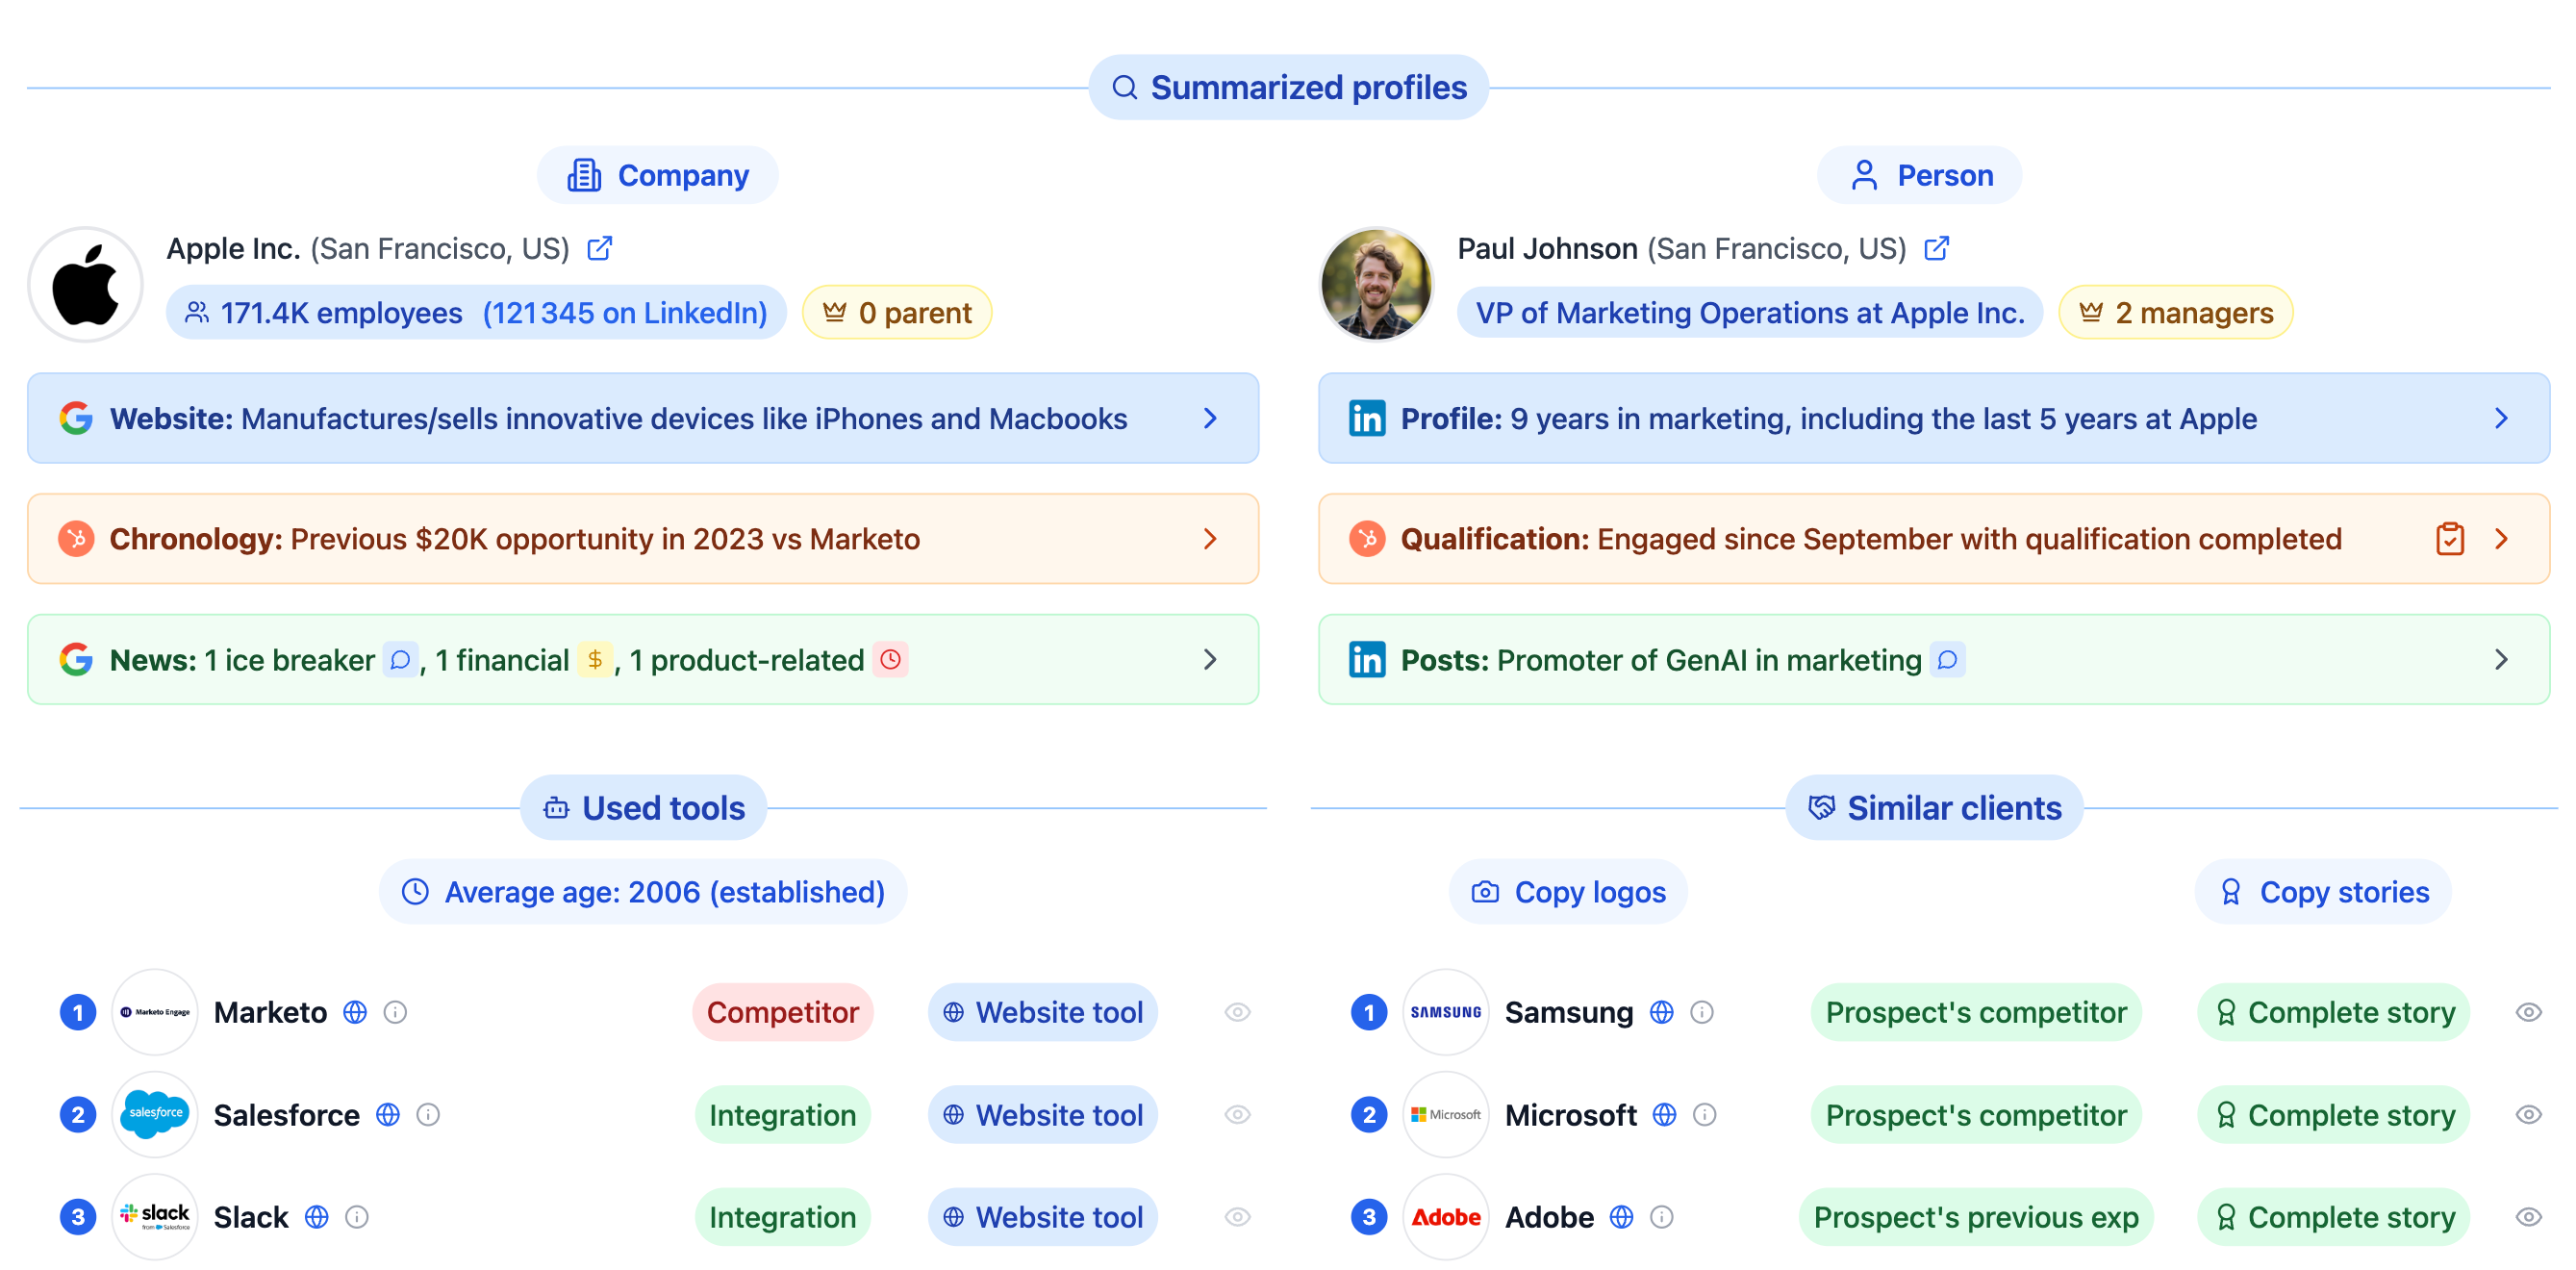Click Marketo's Competitor tag

point(783,1012)
